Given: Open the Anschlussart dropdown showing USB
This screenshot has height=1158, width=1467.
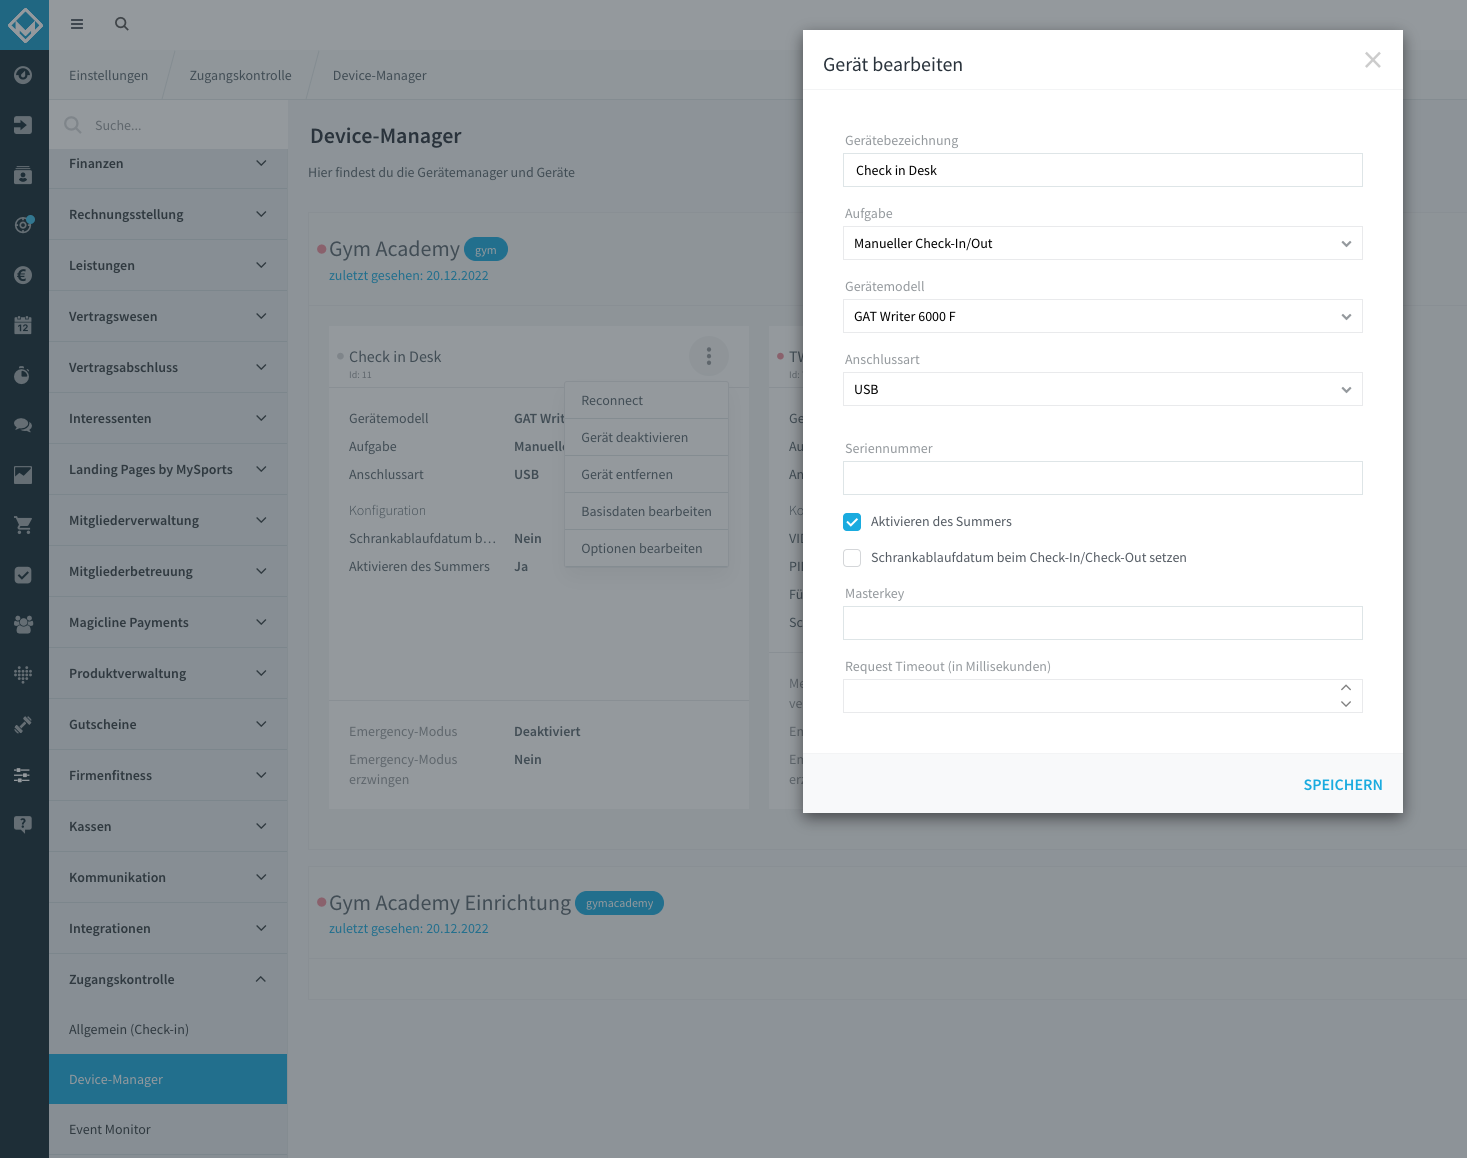Looking at the screenshot, I should (1102, 389).
